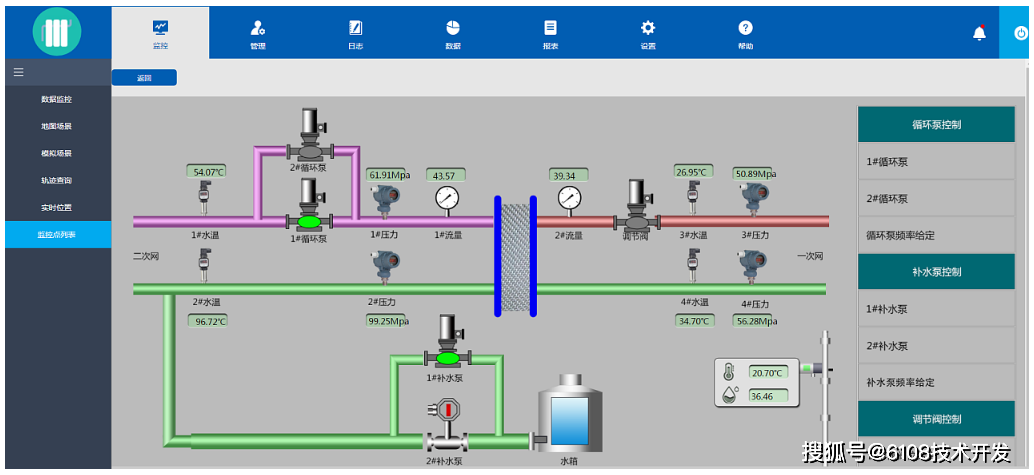Select the 1#补水泵 pump graphic
Screen dimensions: 1034x475
[x=448, y=342]
